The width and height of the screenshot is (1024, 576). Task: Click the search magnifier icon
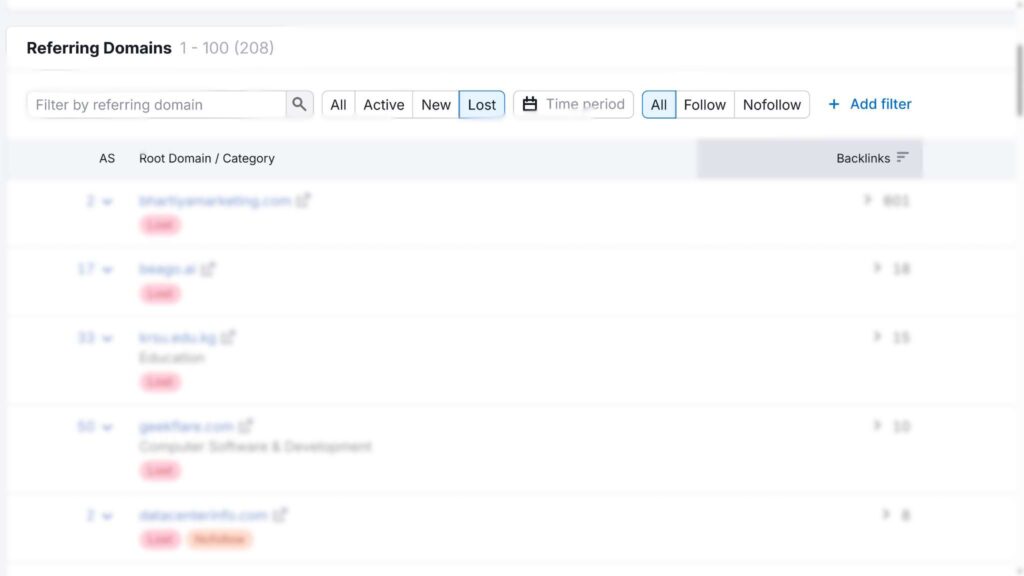[x=299, y=104]
